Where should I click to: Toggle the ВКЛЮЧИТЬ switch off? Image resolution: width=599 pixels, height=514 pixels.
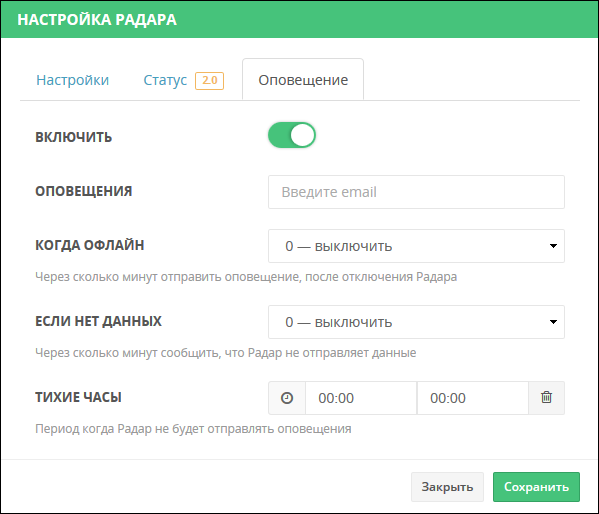pos(292,135)
